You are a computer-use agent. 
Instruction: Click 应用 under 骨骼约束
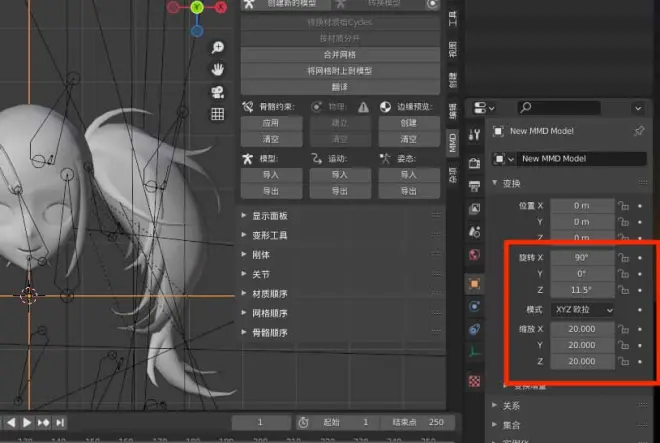[x=271, y=123]
